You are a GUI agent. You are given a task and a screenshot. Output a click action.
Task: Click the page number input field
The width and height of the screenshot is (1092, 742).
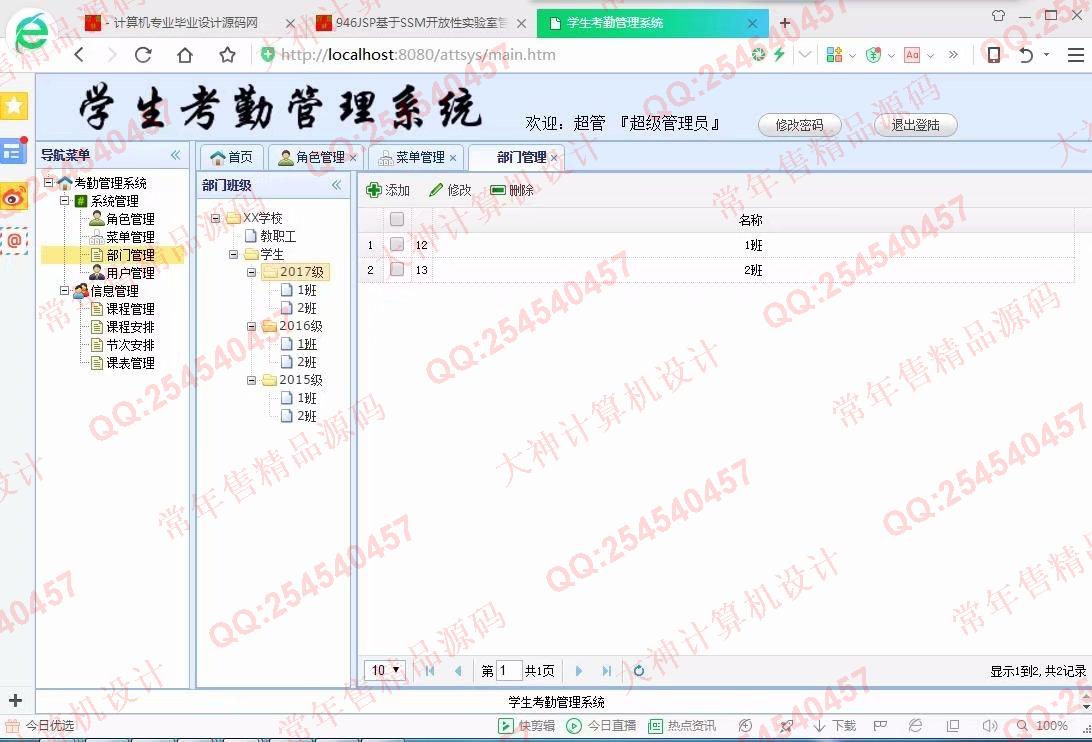point(508,671)
